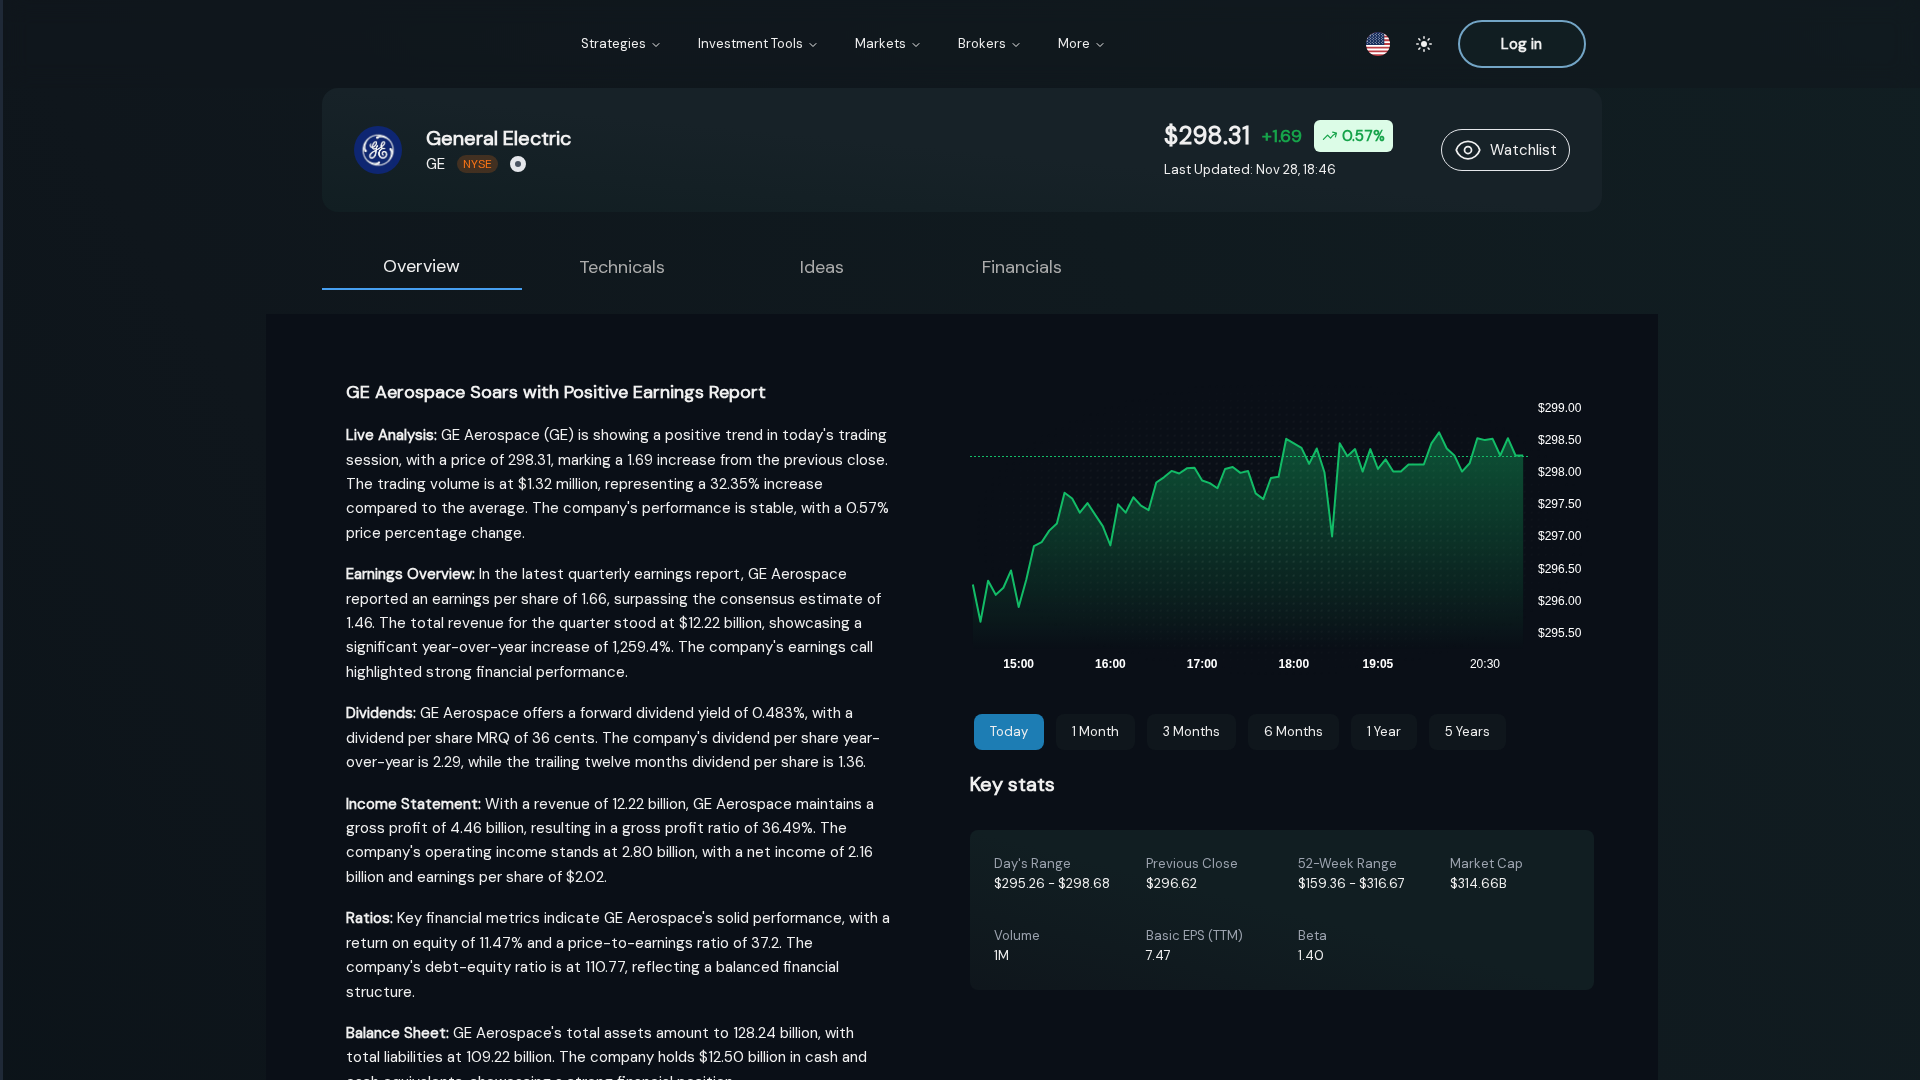This screenshot has width=1920, height=1080.
Task: Go to the Ideas tab
Action: pyautogui.click(x=821, y=267)
